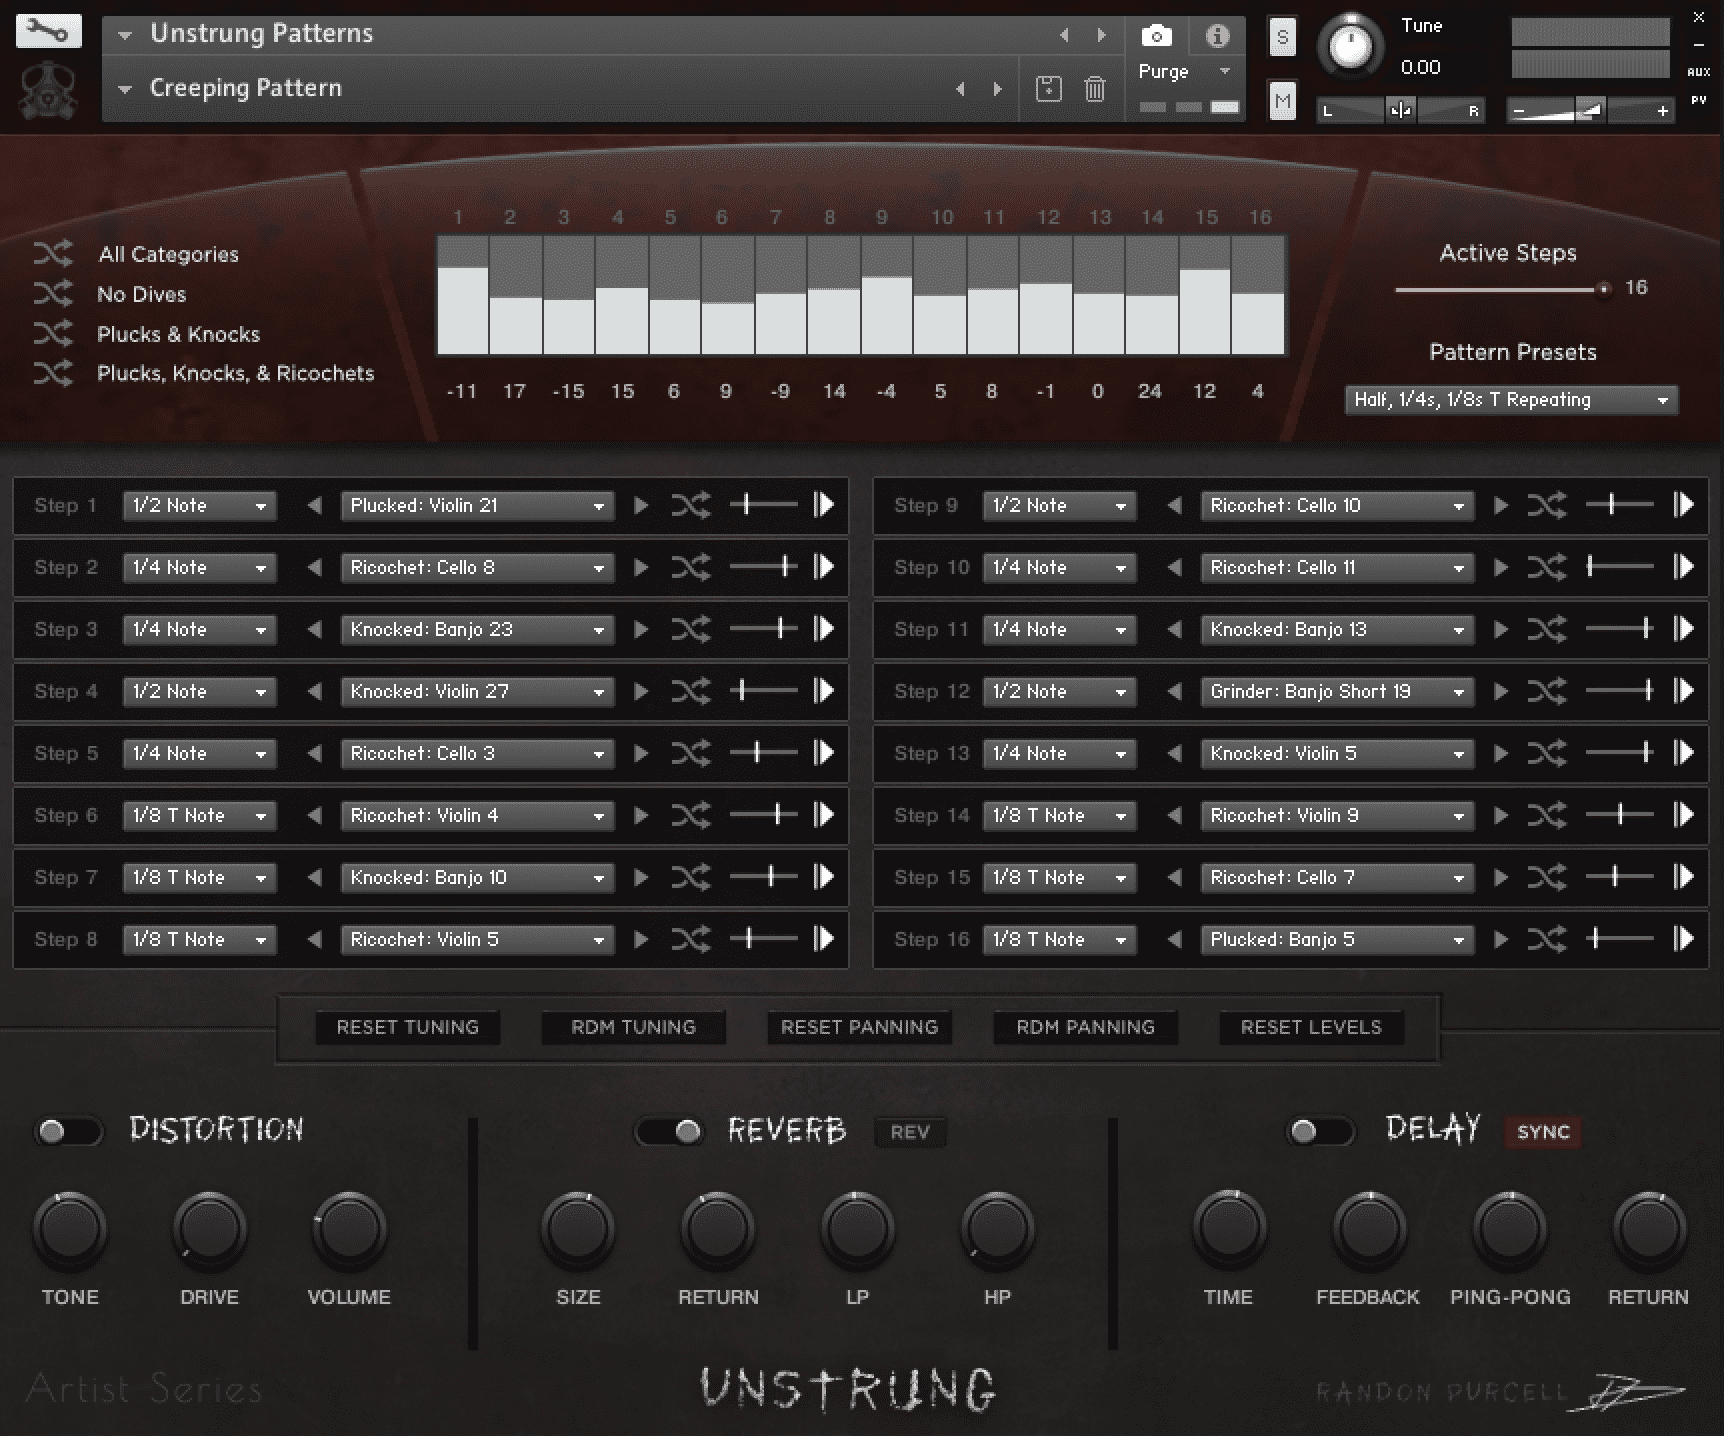This screenshot has width=1724, height=1436.
Task: Click the Tune knob
Action: [x=1350, y=46]
